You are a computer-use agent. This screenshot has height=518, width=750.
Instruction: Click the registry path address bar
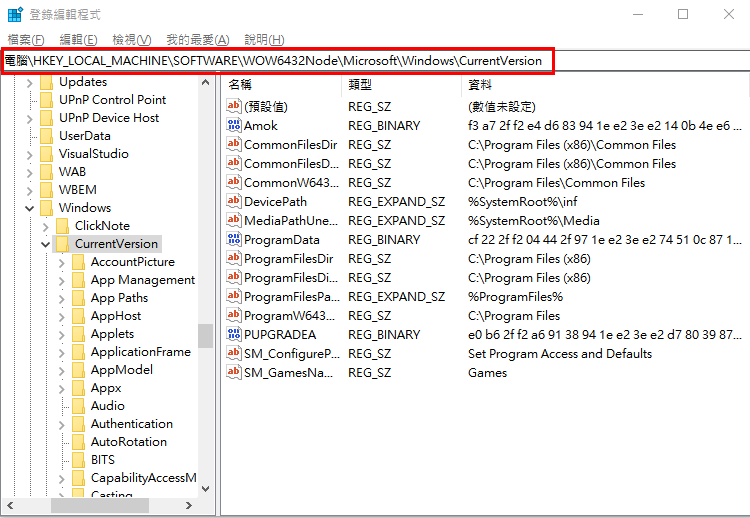[278, 61]
